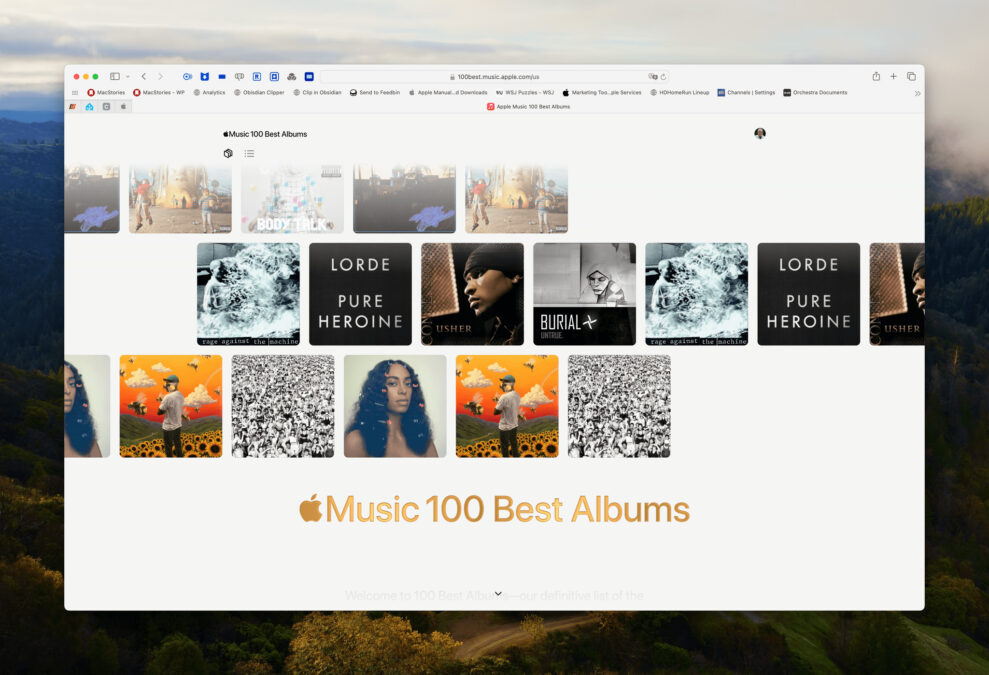The width and height of the screenshot is (989, 675).
Task: Toggle the Safari sidebar
Action: (115, 76)
